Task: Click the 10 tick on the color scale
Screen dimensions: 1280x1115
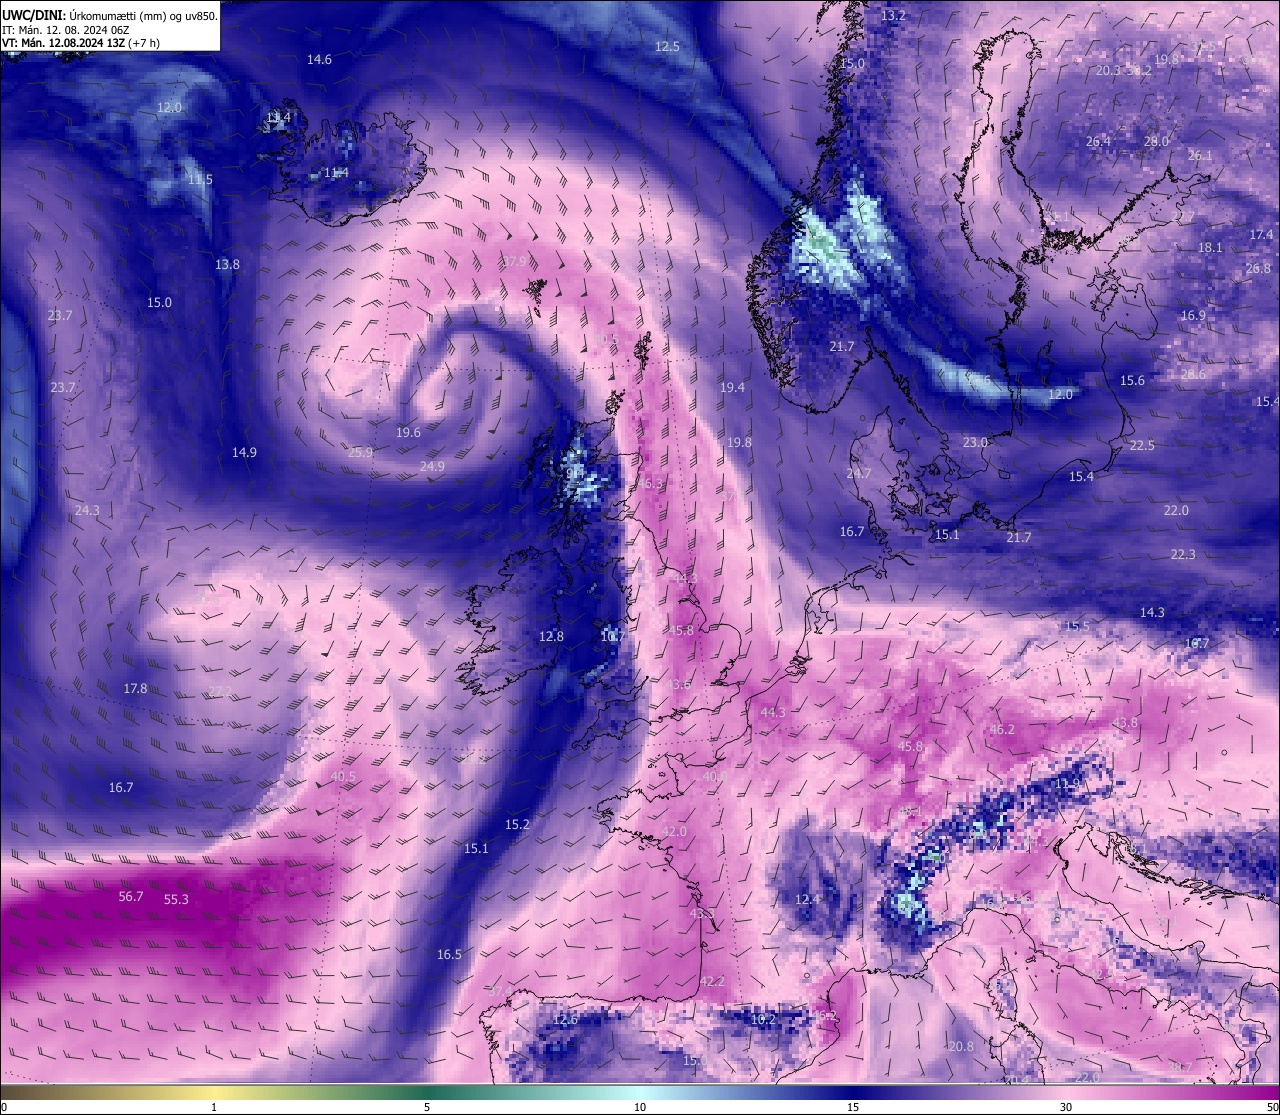Action: click(x=640, y=1107)
